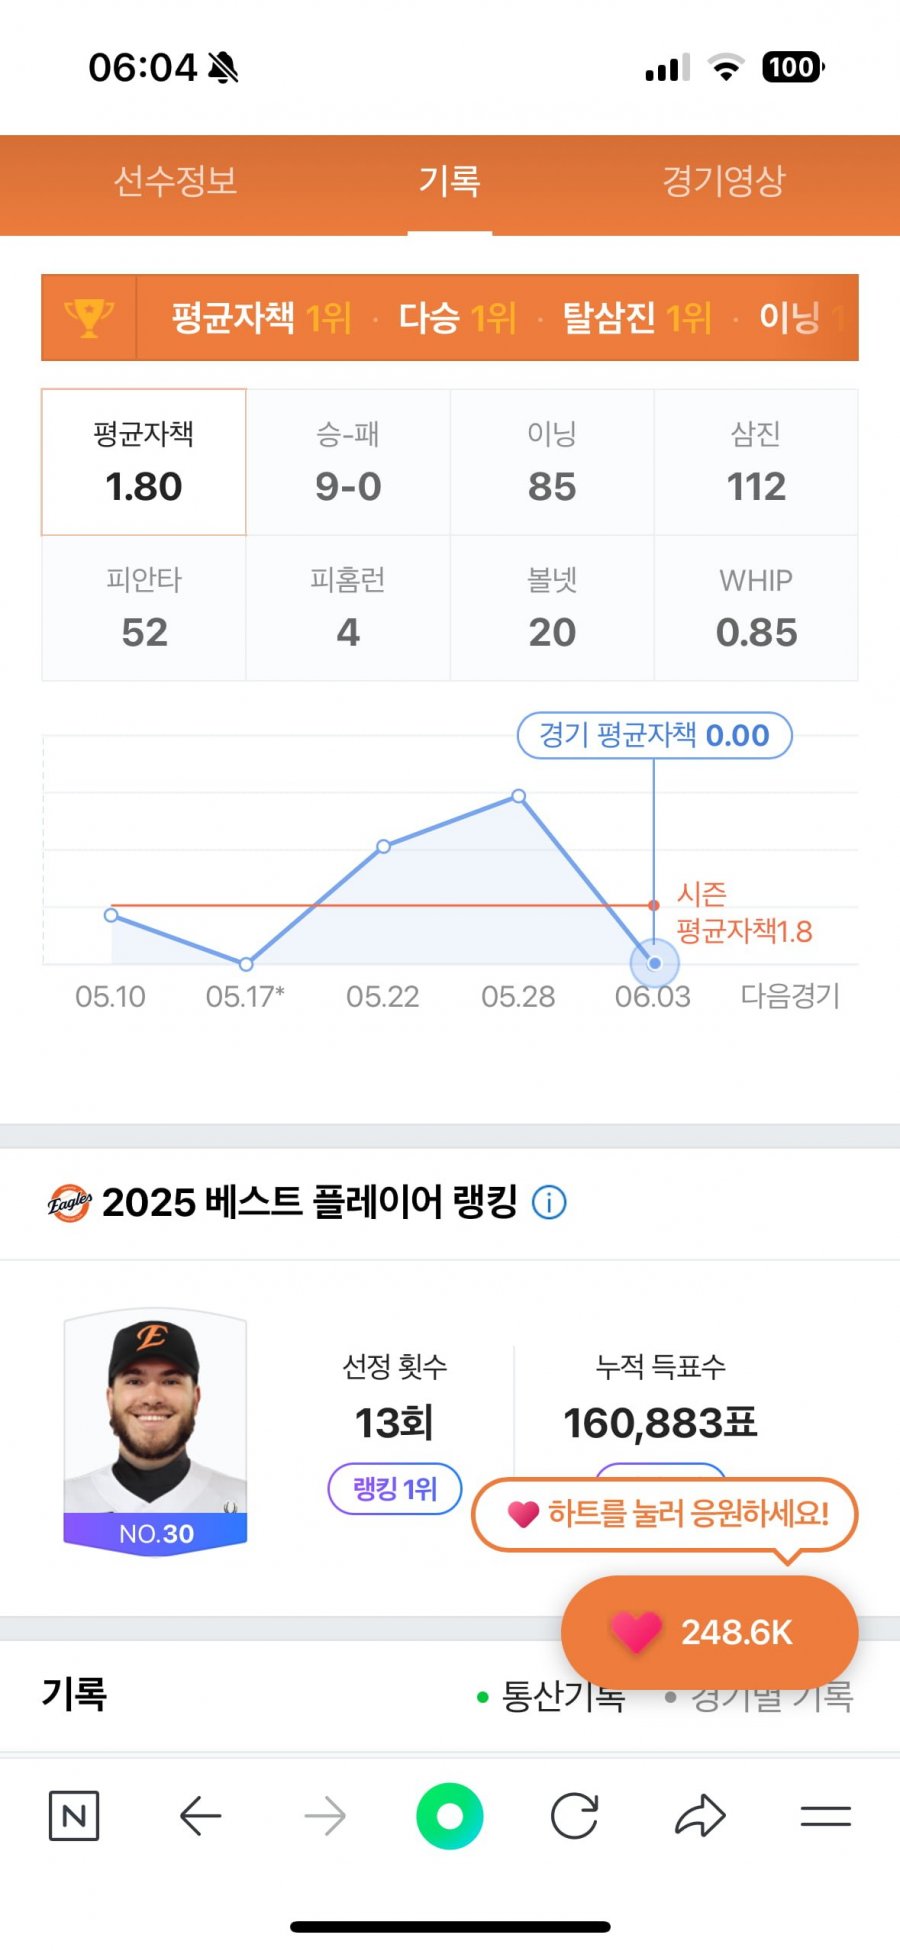The image size is (900, 1951).
Task: Open player NO.30 photo card
Action: click(155, 1432)
